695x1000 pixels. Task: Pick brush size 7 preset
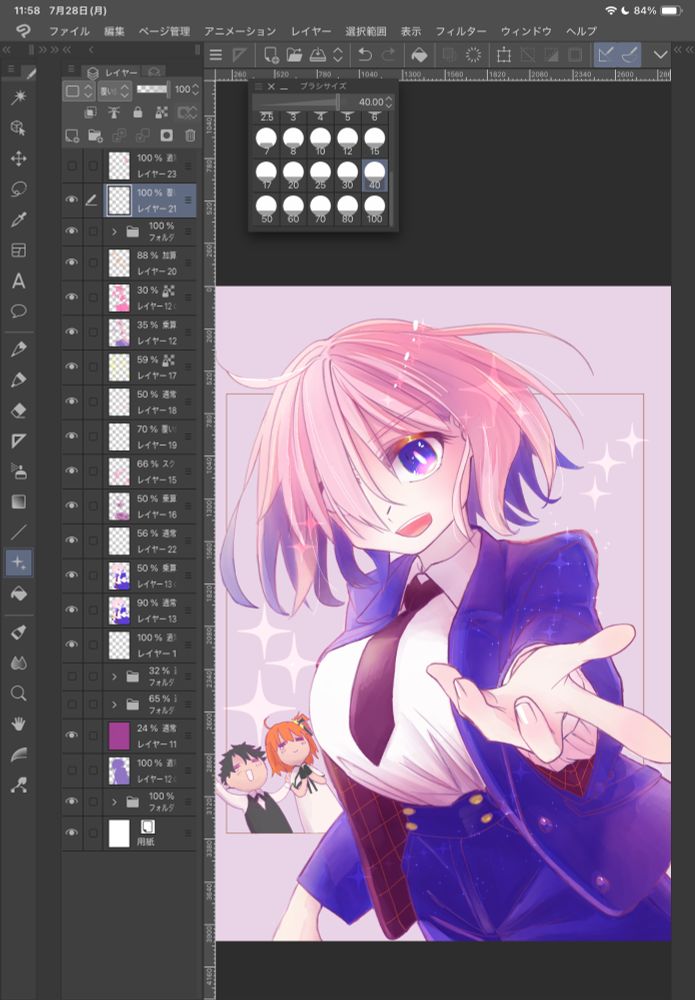pos(267,141)
